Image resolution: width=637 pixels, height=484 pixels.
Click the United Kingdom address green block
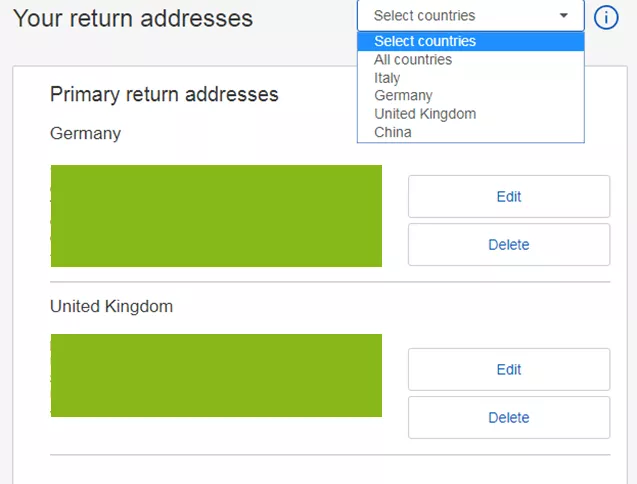(216, 375)
